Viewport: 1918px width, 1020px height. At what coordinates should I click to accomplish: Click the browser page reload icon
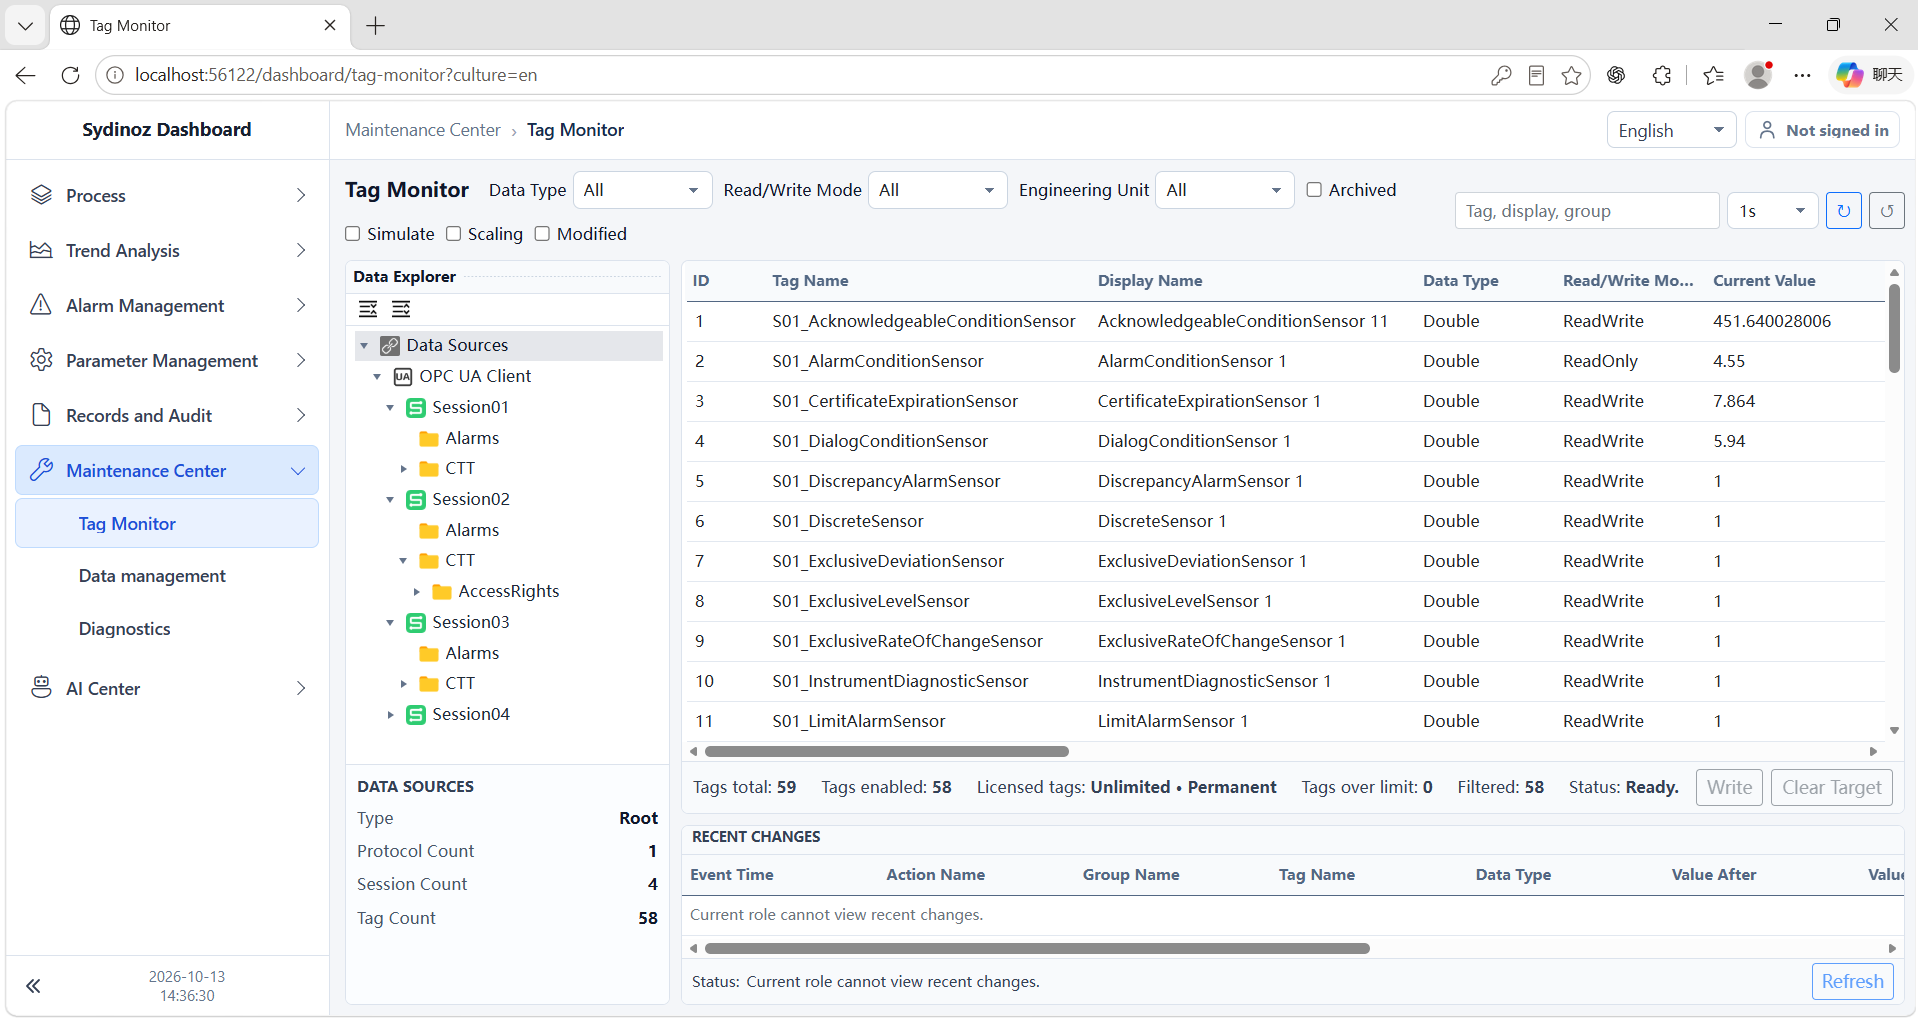click(70, 75)
